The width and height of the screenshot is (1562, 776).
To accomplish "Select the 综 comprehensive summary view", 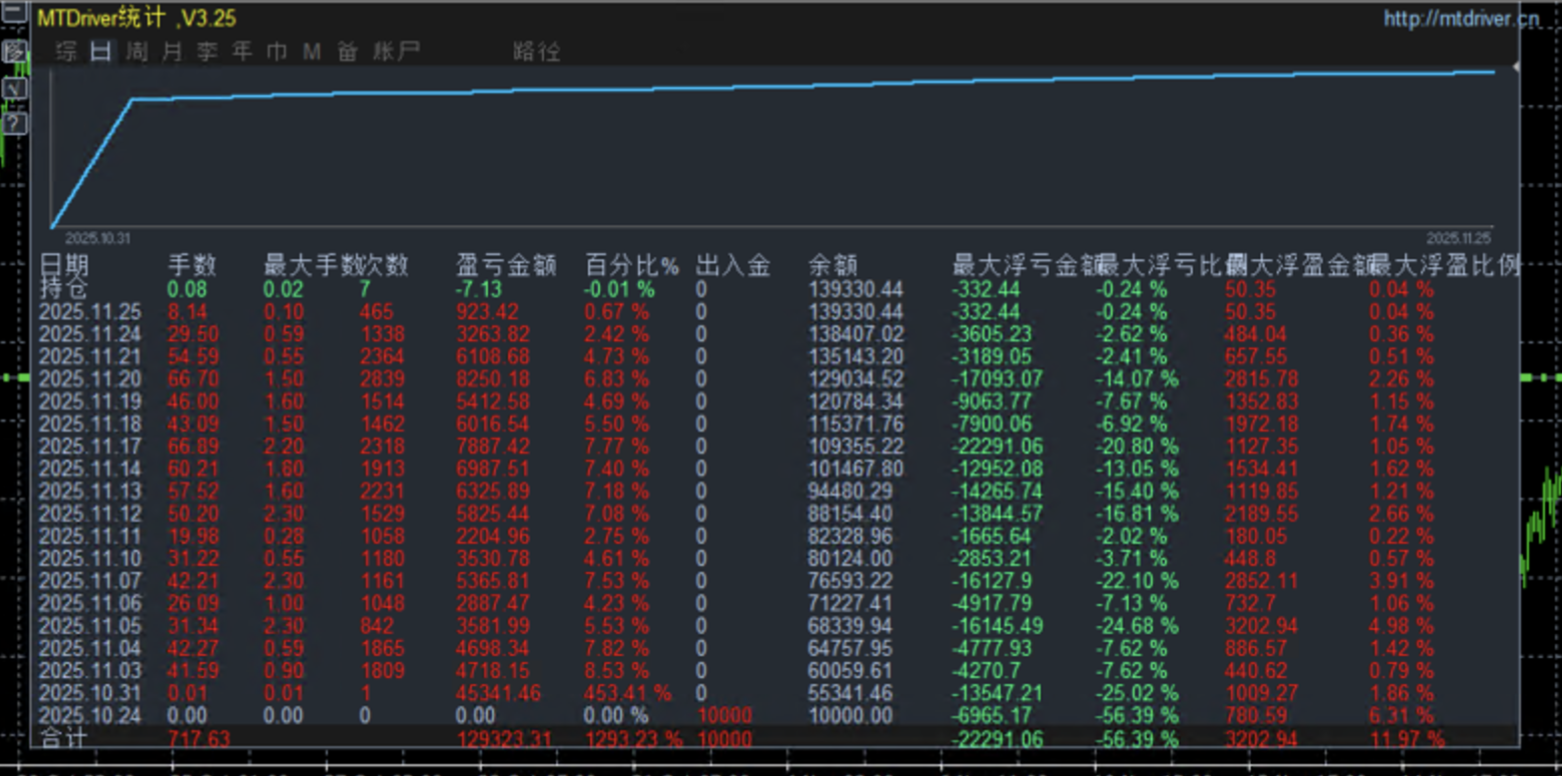I will click(67, 50).
